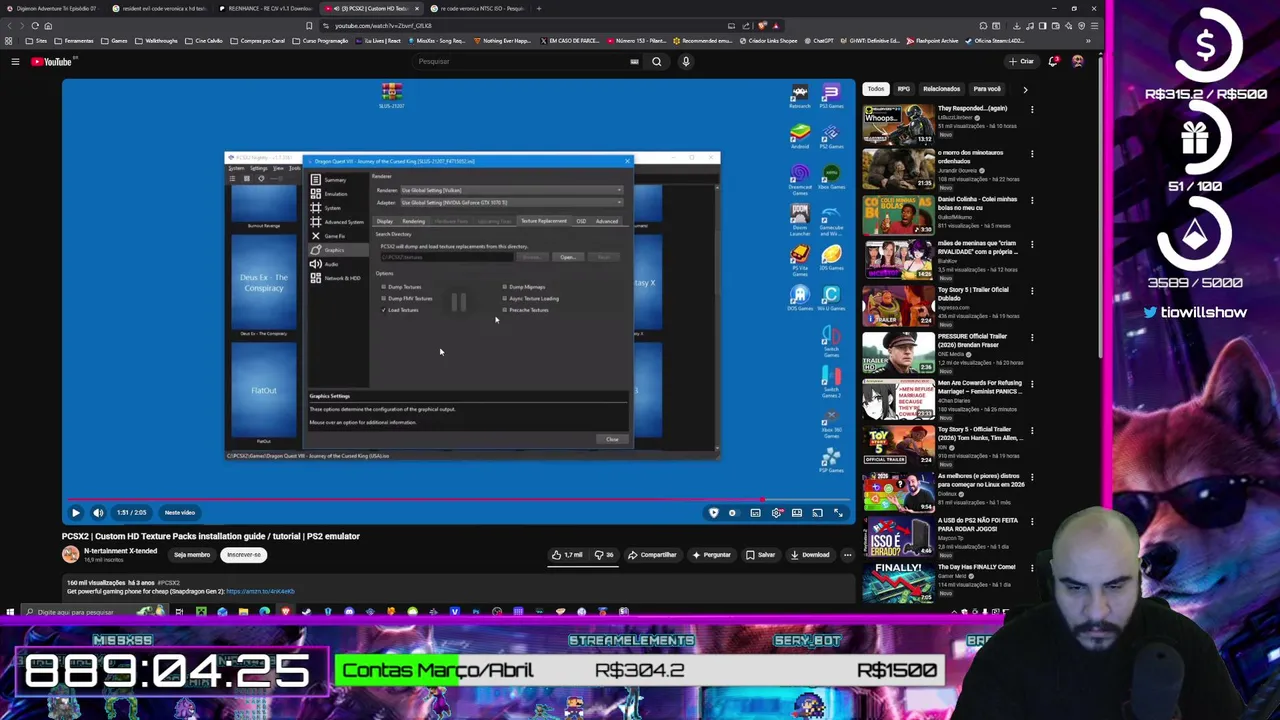This screenshot has height=720, width=1280.
Task: Open the three-dot more actions menu under the video
Action: (847, 555)
